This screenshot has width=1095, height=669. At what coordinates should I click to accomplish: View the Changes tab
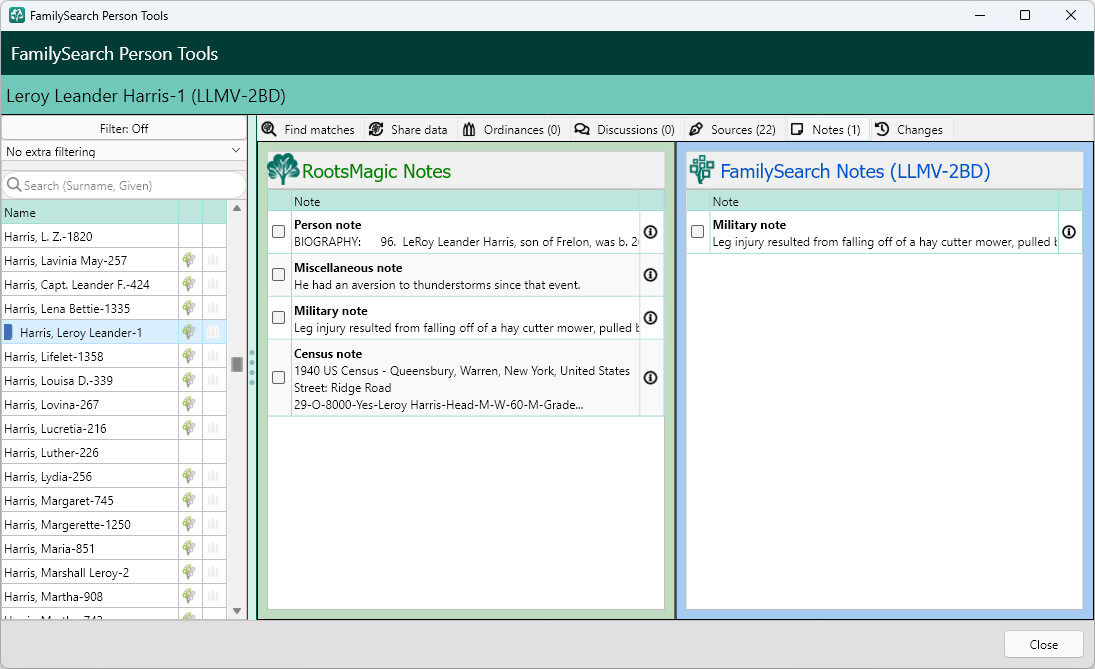pos(910,130)
